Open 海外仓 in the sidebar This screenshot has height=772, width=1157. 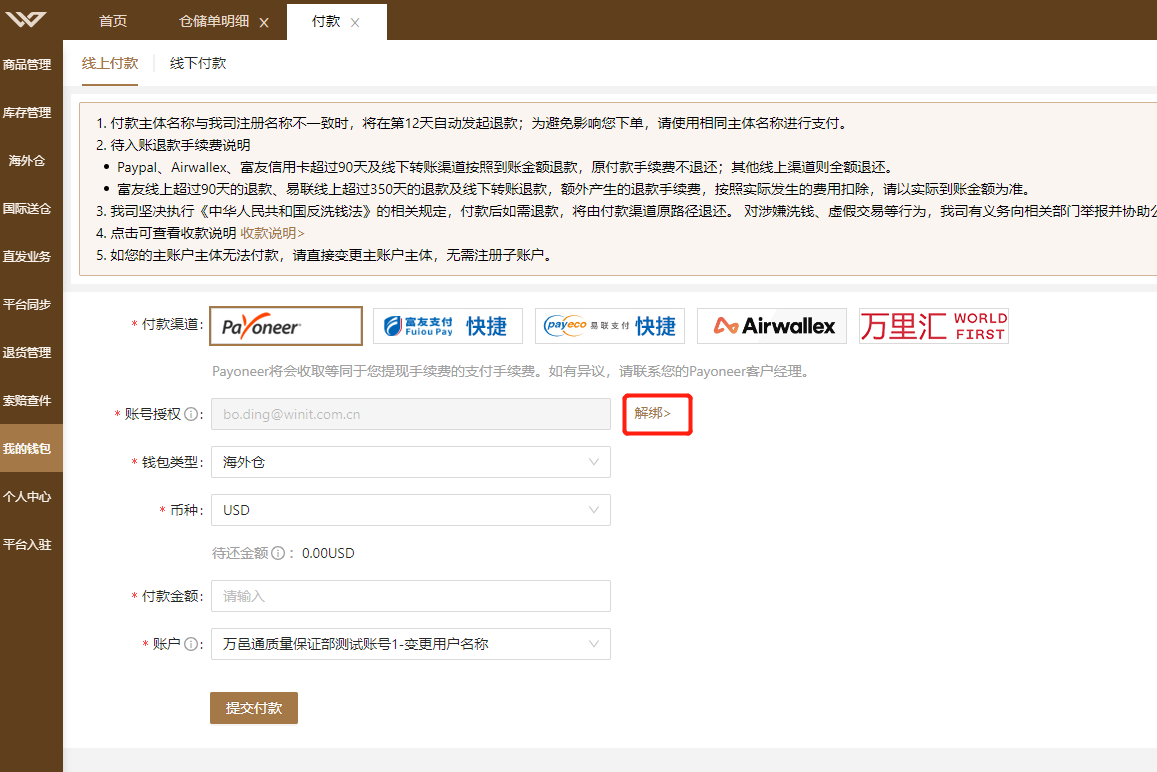(27, 161)
